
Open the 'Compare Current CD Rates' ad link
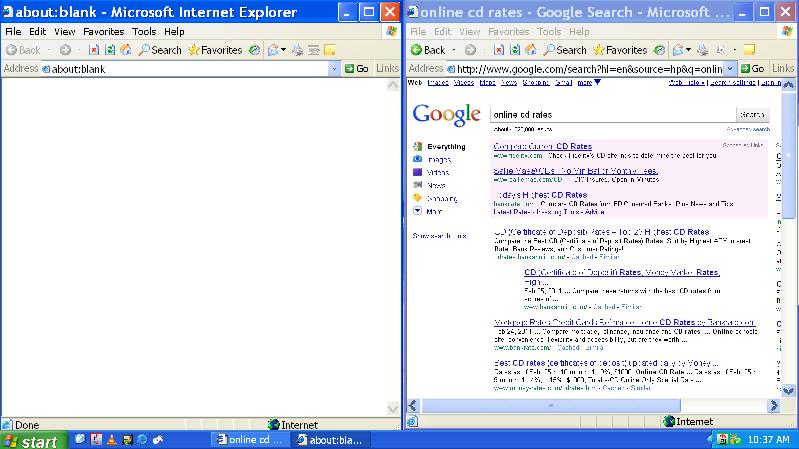click(543, 146)
